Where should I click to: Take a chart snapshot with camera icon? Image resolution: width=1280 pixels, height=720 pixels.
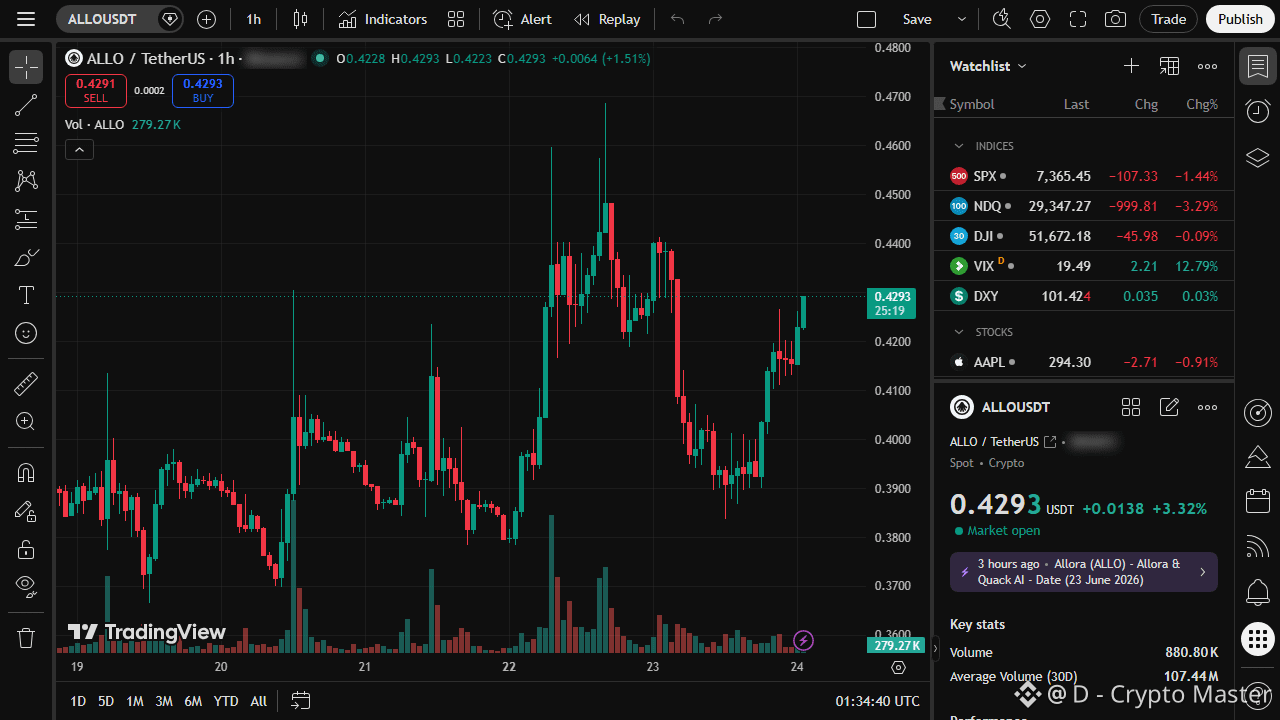click(1115, 19)
